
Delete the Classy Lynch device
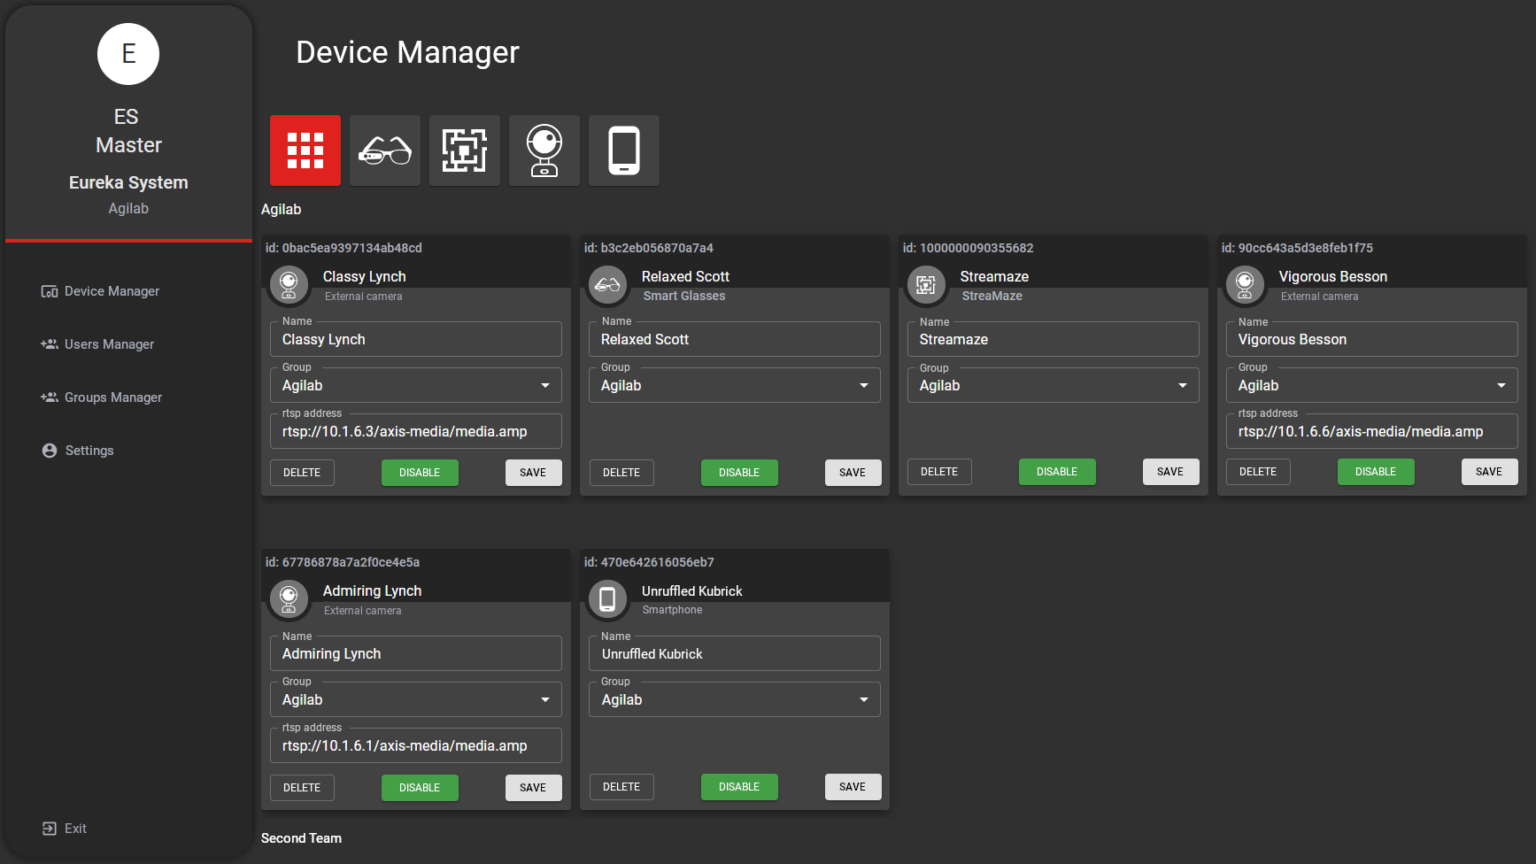tap(302, 472)
